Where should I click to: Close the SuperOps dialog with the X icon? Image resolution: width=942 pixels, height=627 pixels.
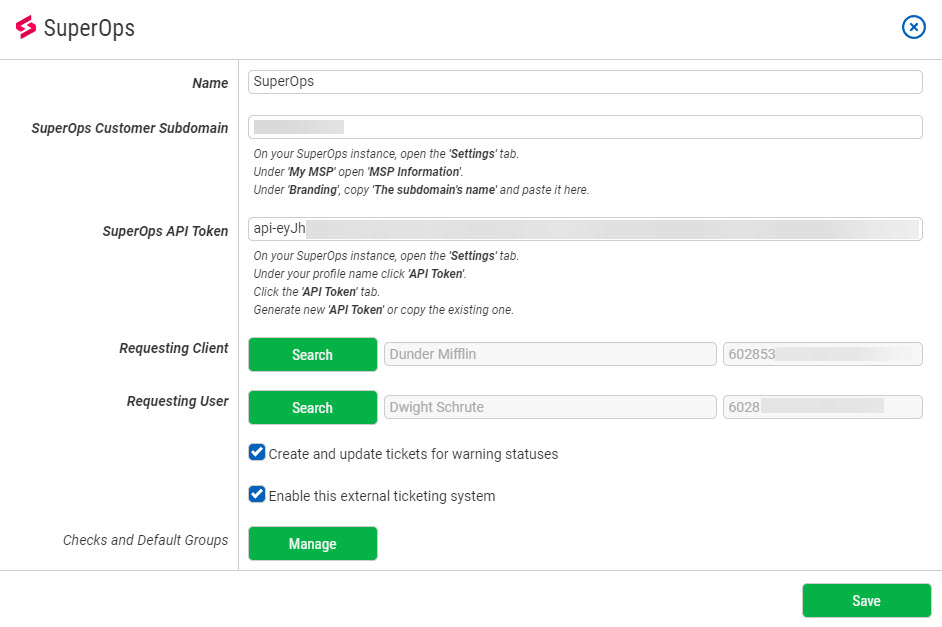pyautogui.click(x=913, y=27)
